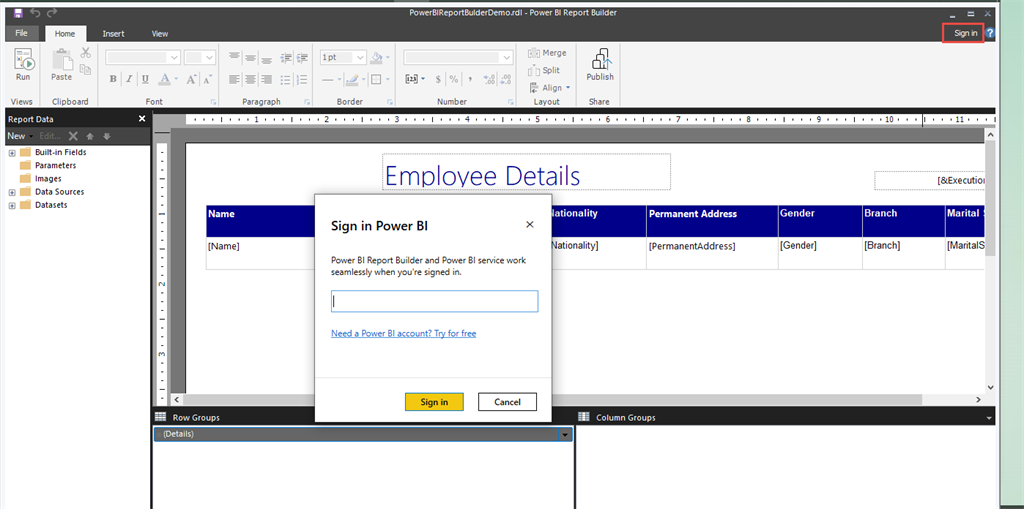The height and width of the screenshot is (509, 1024).
Task: Center text horizontally in Paragraph group
Action: (250, 79)
